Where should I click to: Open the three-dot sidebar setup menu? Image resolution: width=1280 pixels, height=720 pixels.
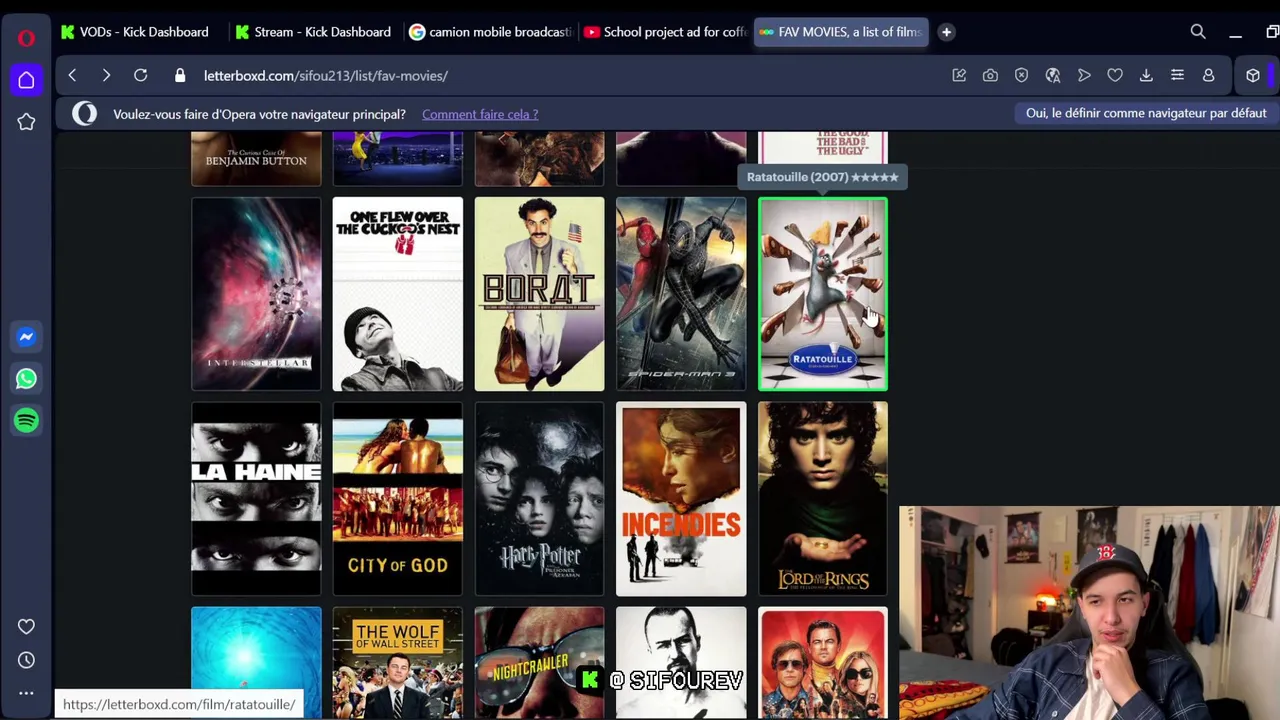pyautogui.click(x=26, y=693)
